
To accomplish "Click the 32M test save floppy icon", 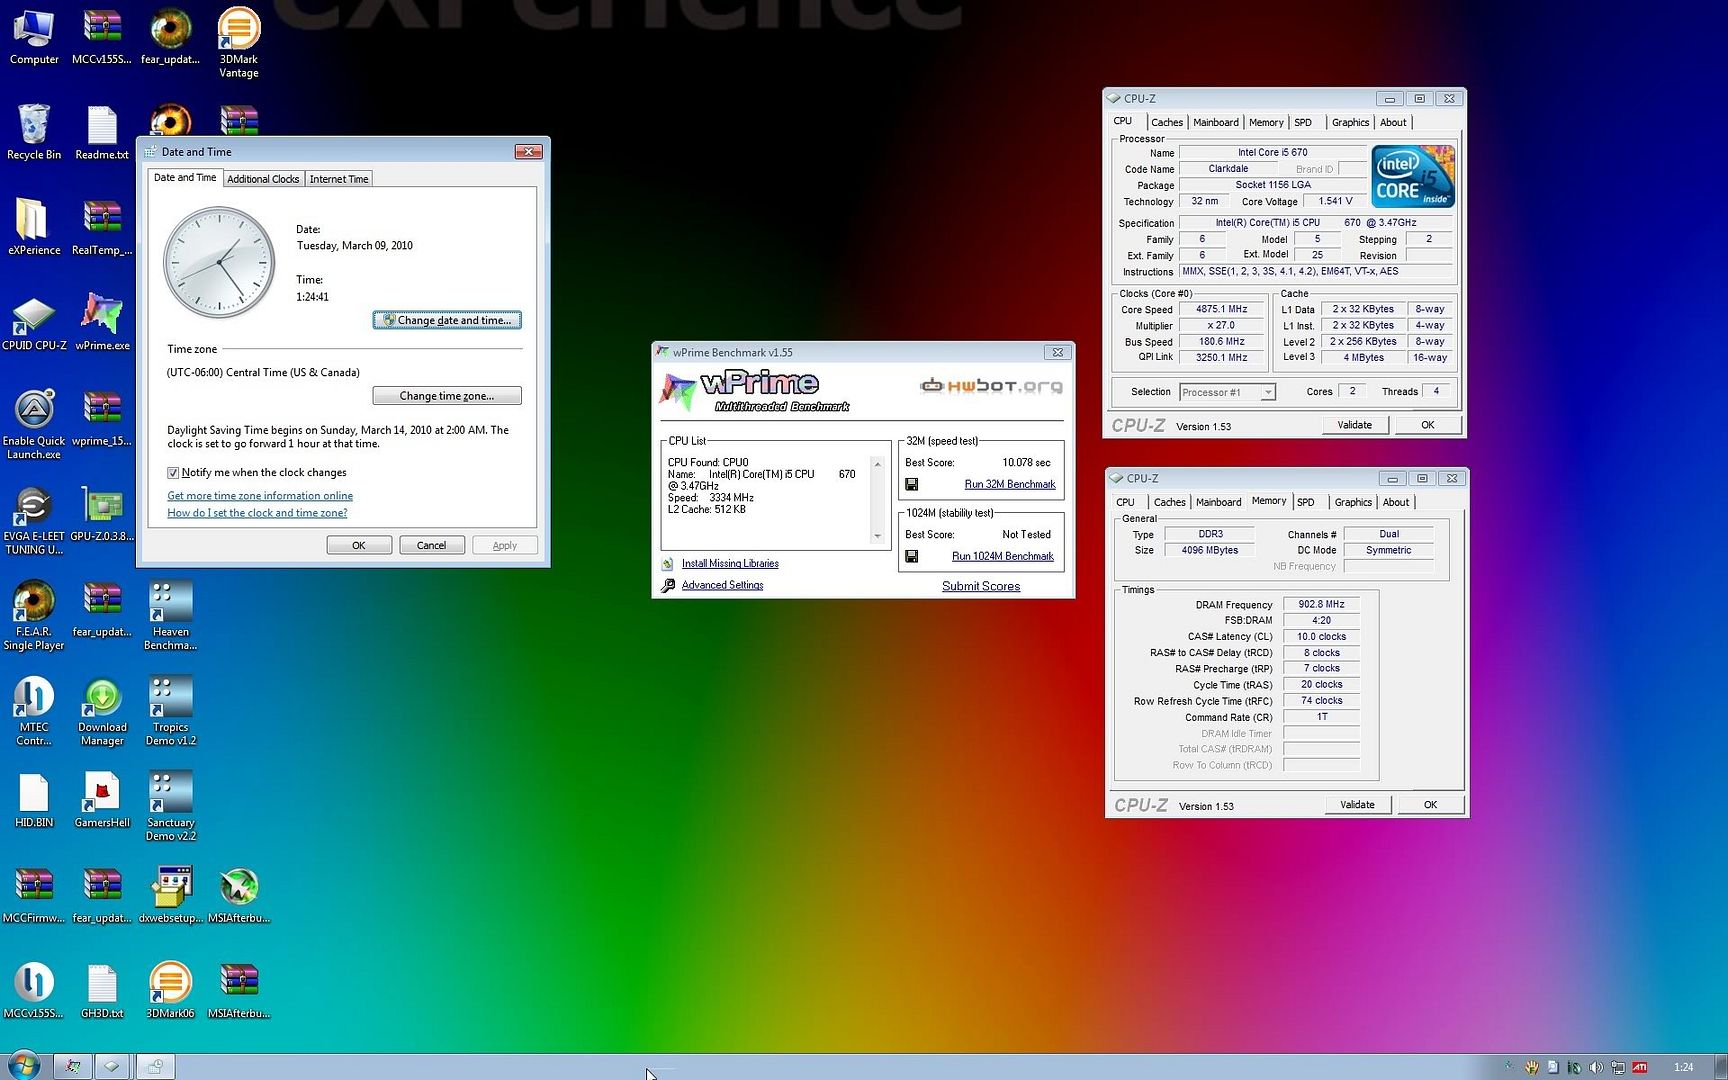I will tap(911, 484).
